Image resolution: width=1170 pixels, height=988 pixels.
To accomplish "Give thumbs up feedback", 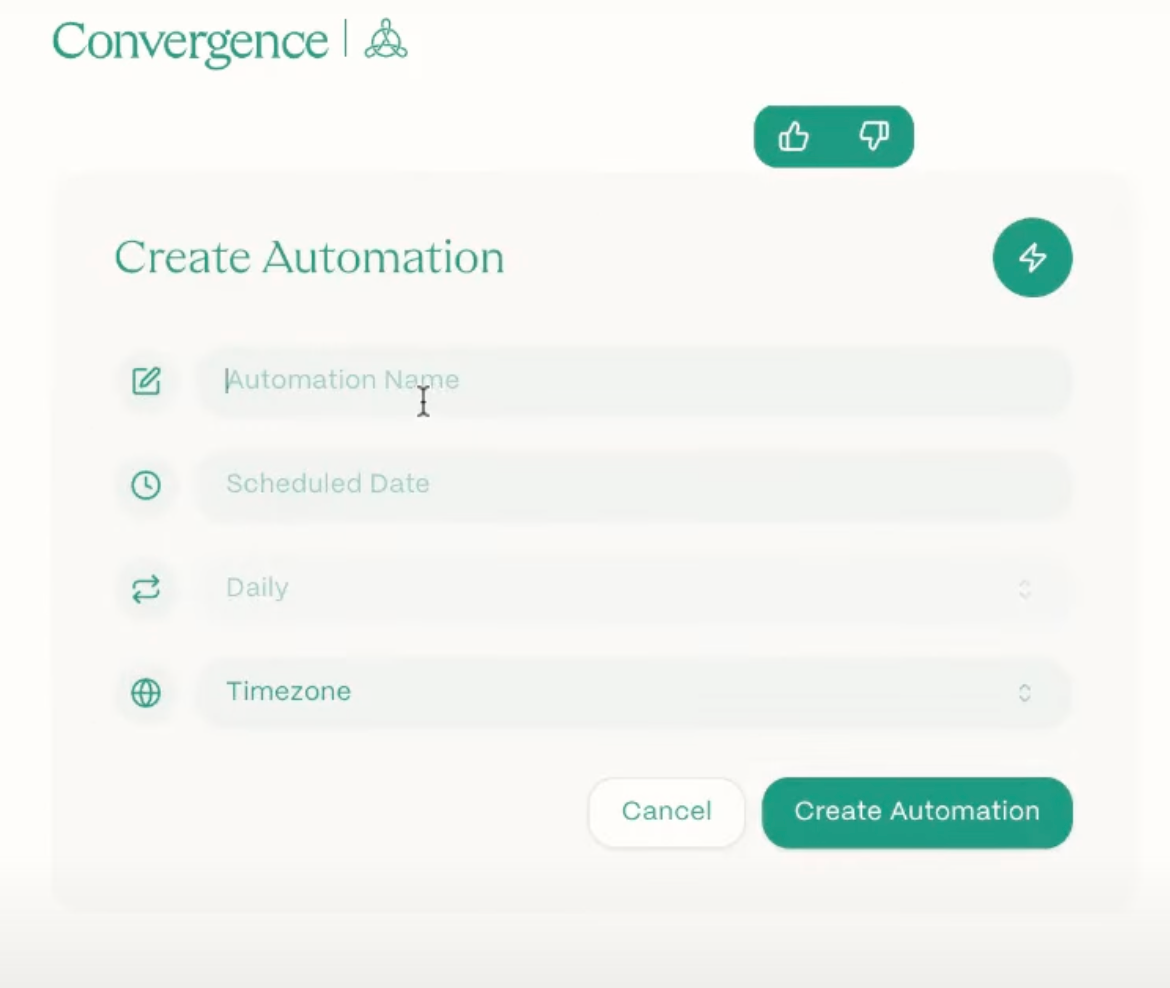I will 793,137.
